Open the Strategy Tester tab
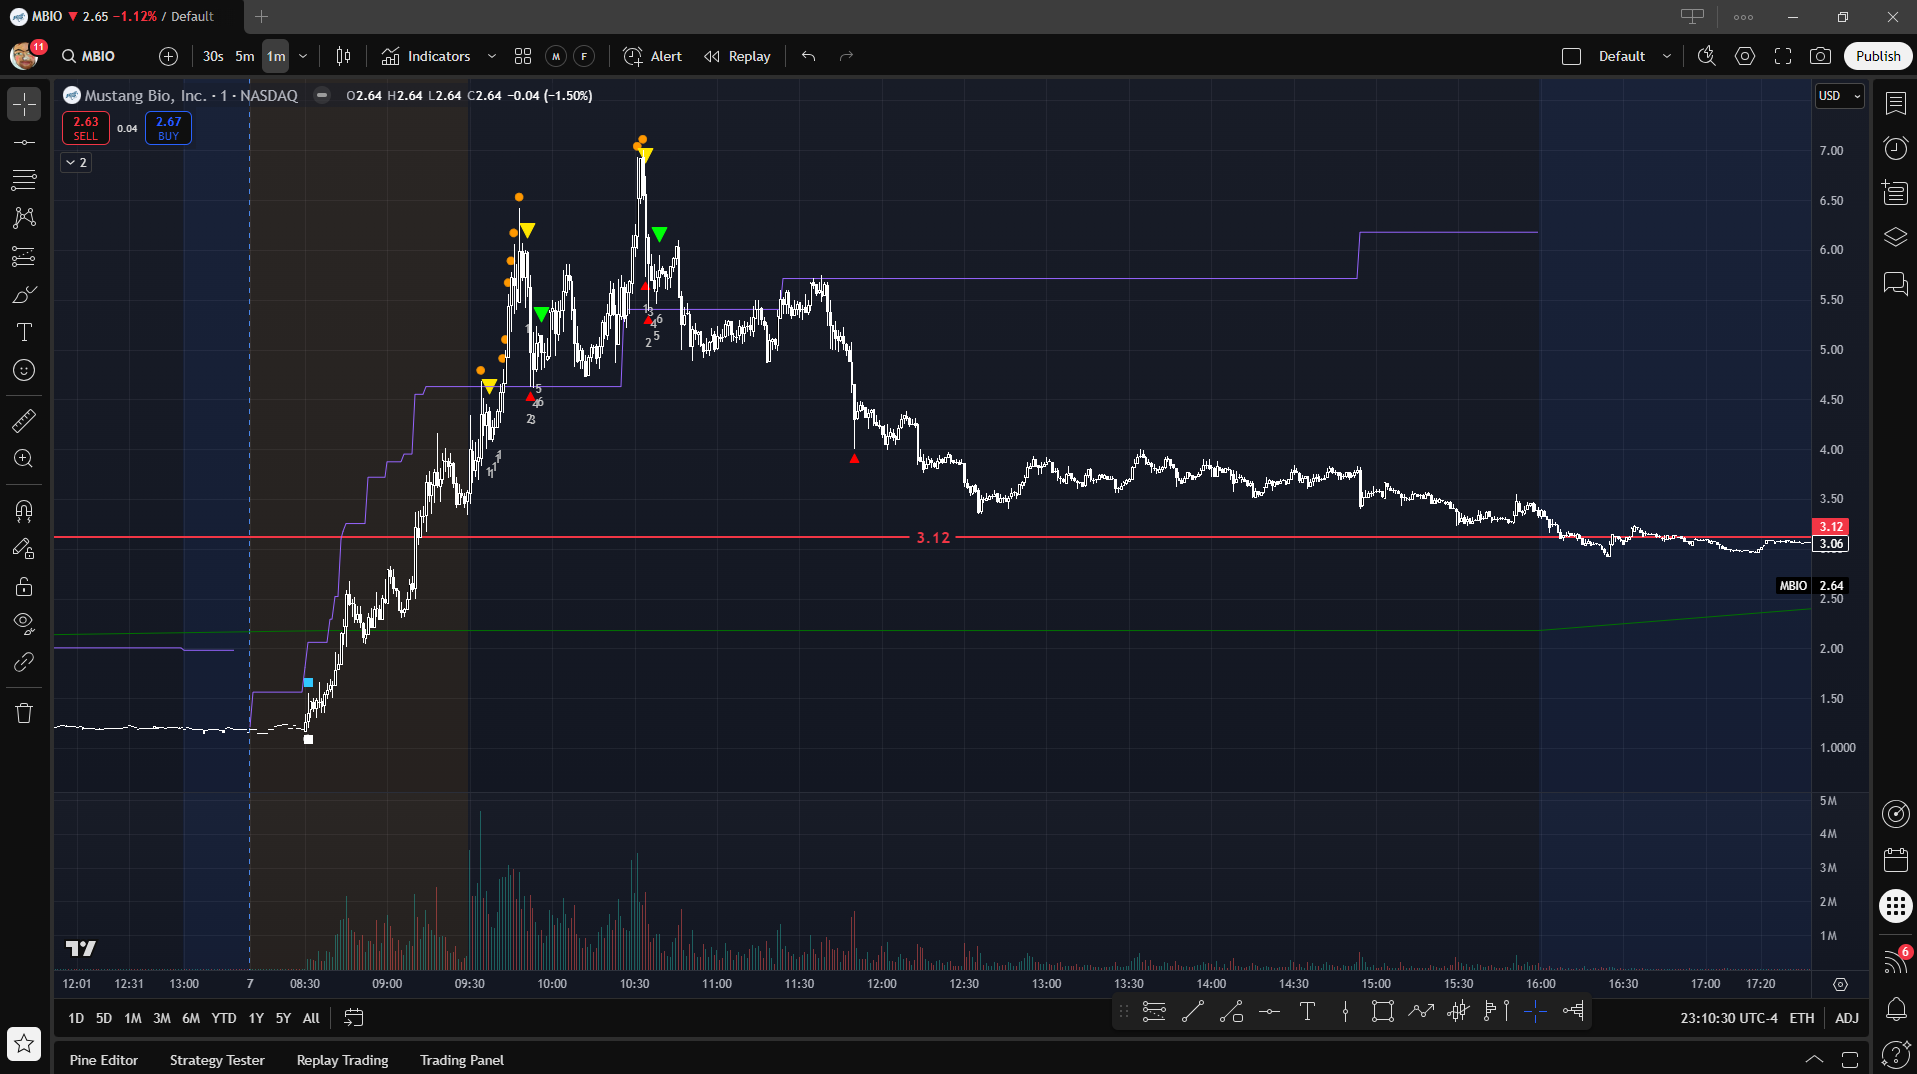1917x1074 pixels. (x=217, y=1060)
